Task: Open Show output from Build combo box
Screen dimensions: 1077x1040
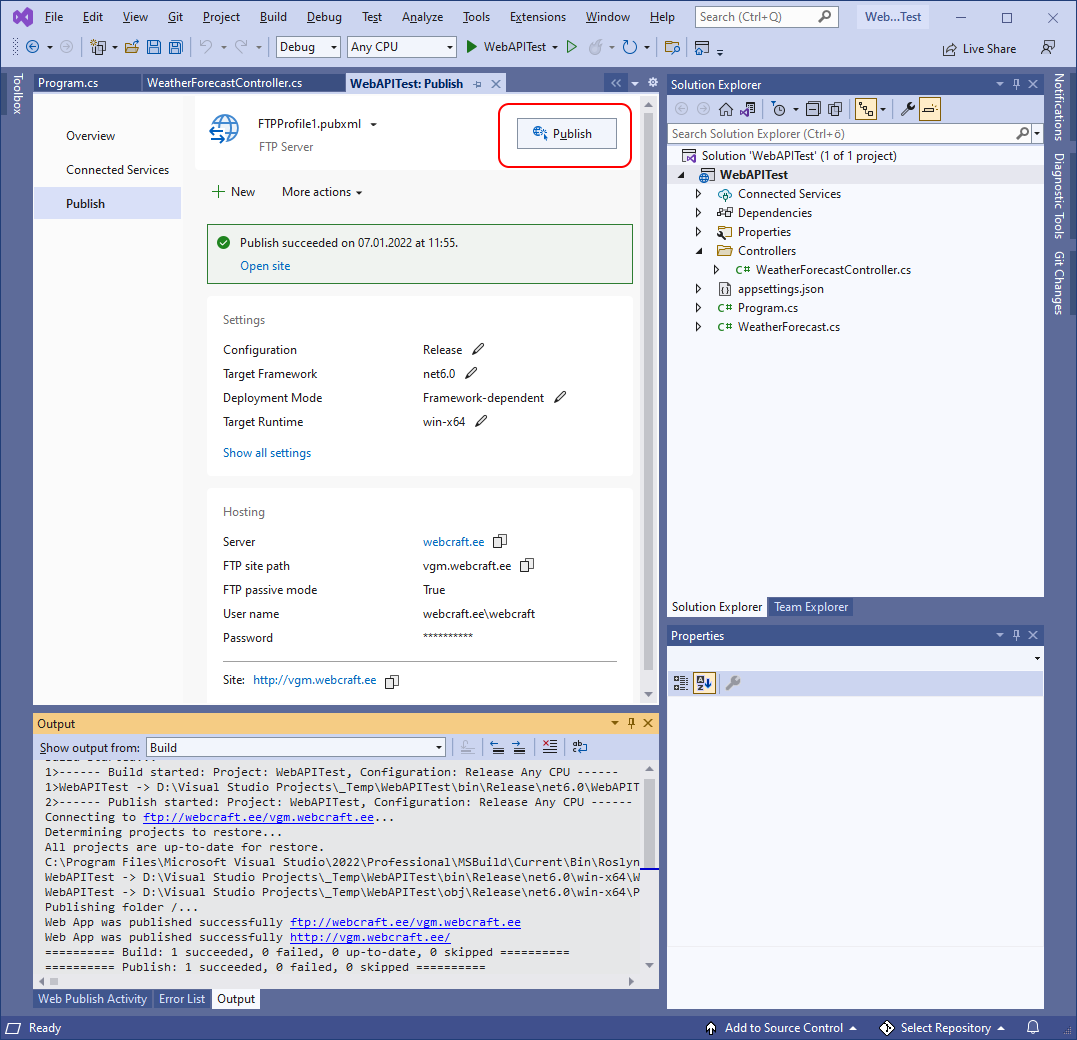Action: [x=297, y=747]
